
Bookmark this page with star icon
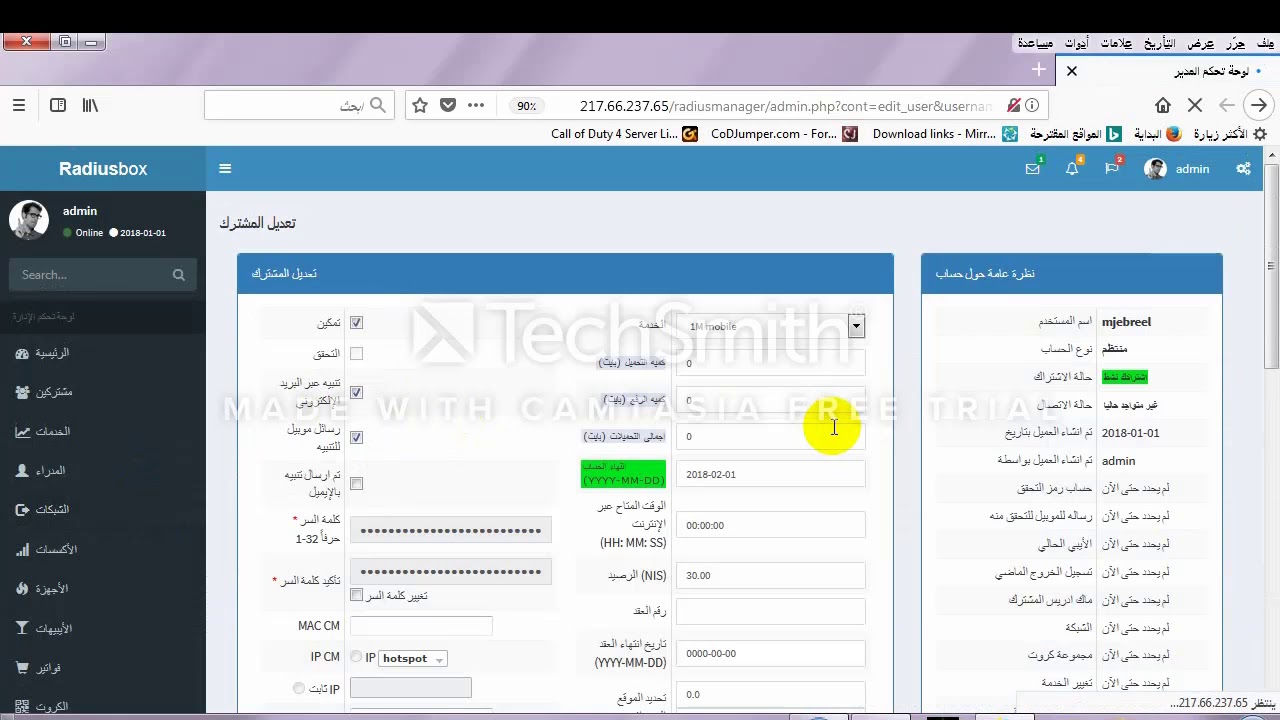click(x=420, y=105)
